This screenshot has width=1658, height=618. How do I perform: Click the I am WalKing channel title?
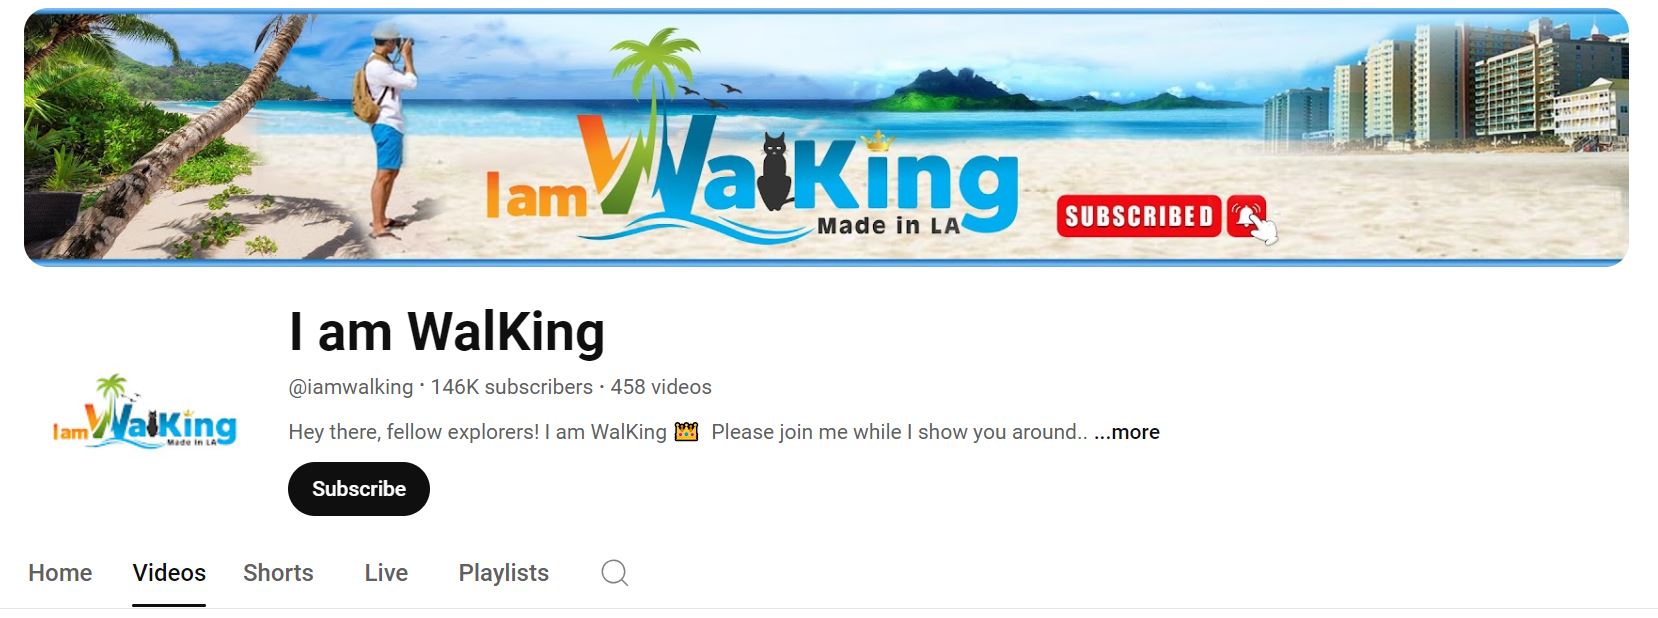click(447, 331)
